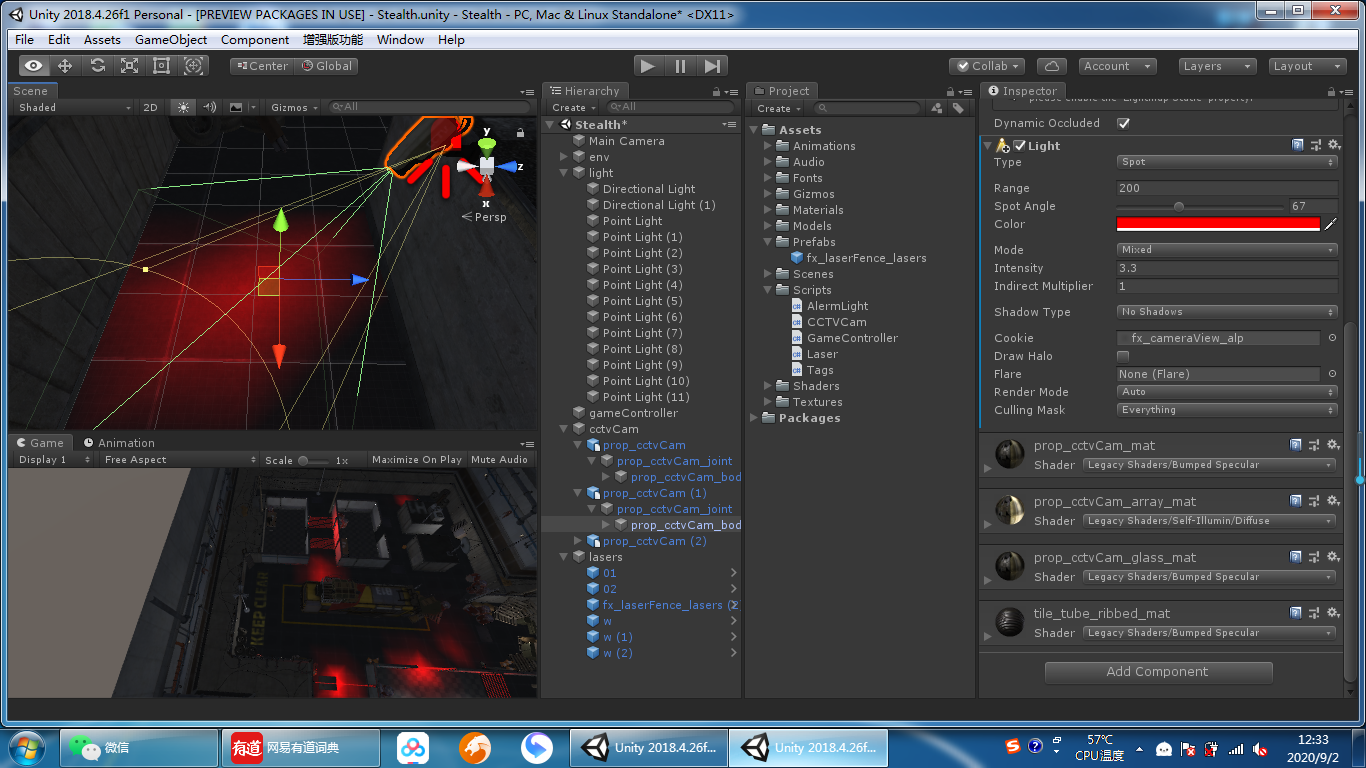This screenshot has height=768, width=1366.
Task: Enable the Draw Halo checkbox
Action: 1123,356
